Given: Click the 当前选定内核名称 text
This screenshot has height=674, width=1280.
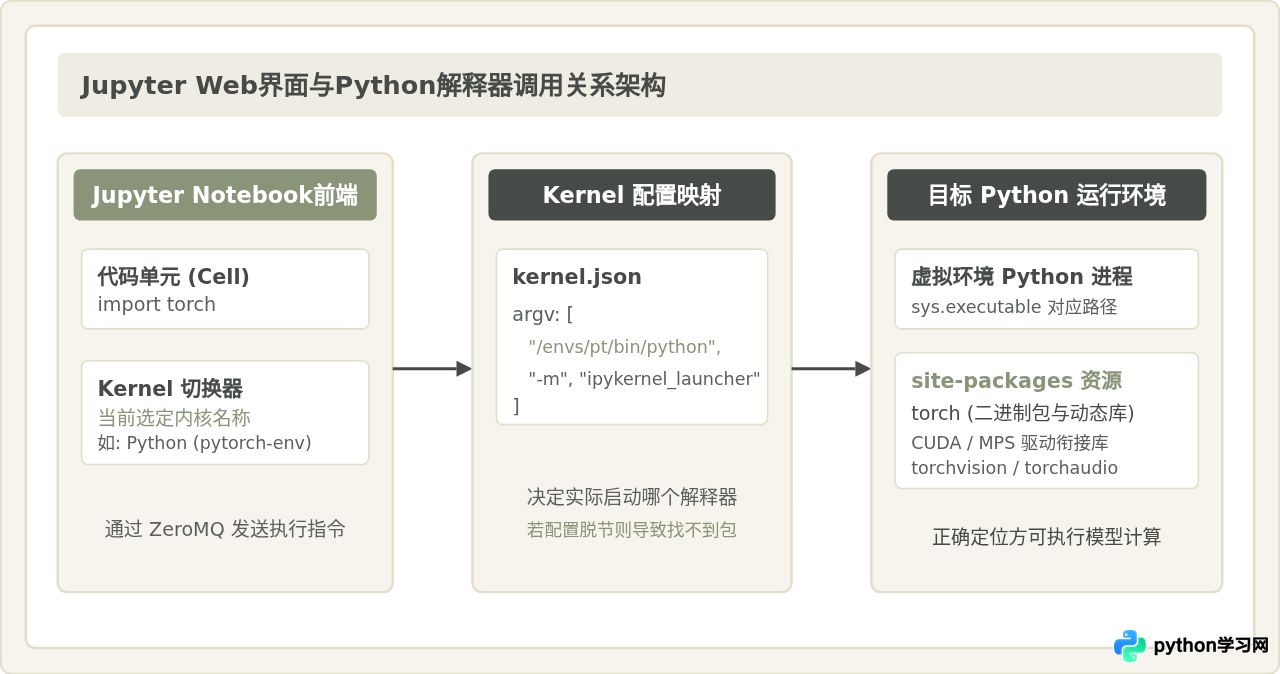Looking at the screenshot, I should pos(174,418).
